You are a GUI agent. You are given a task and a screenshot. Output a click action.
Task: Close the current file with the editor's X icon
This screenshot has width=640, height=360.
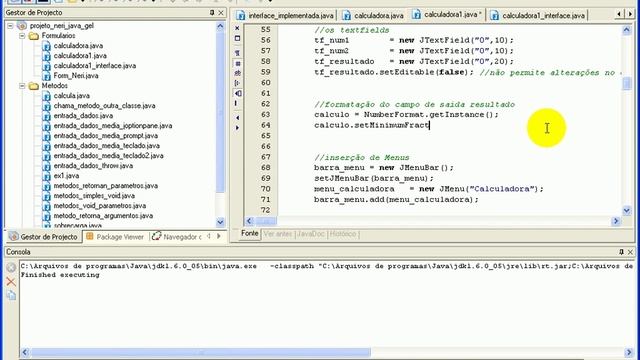(237, 28)
